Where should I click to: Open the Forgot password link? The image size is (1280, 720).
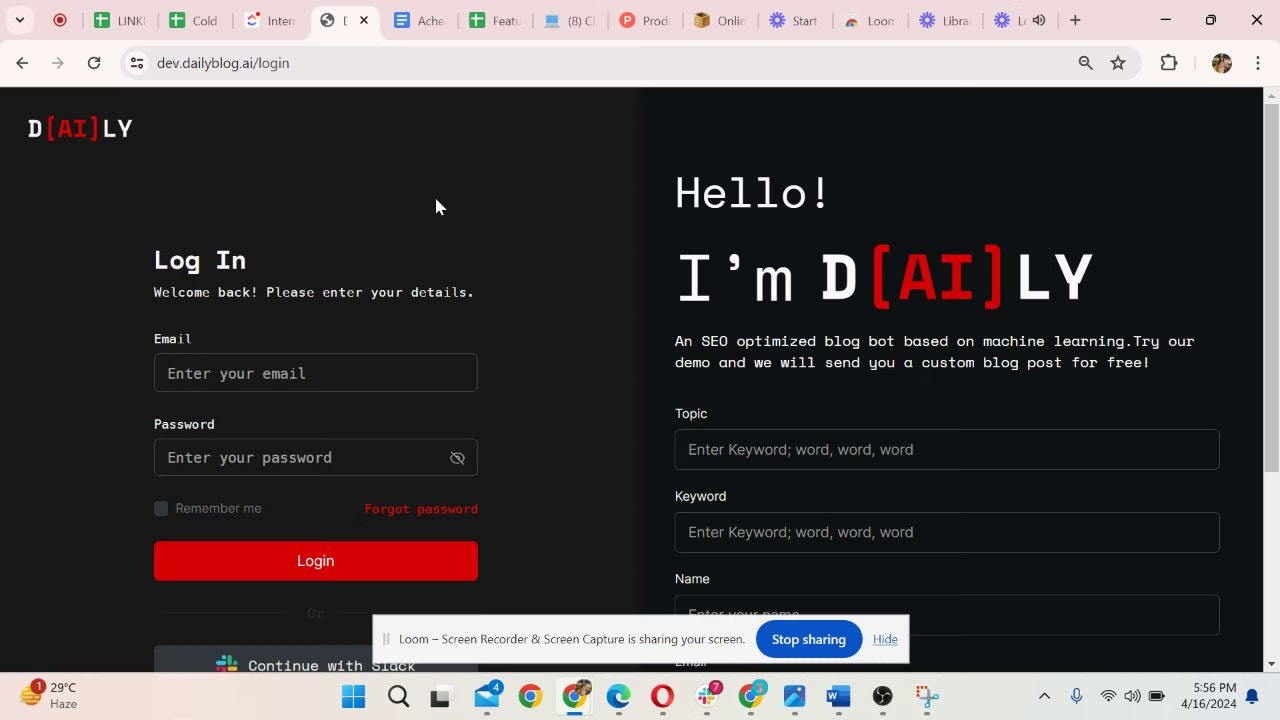(421, 508)
